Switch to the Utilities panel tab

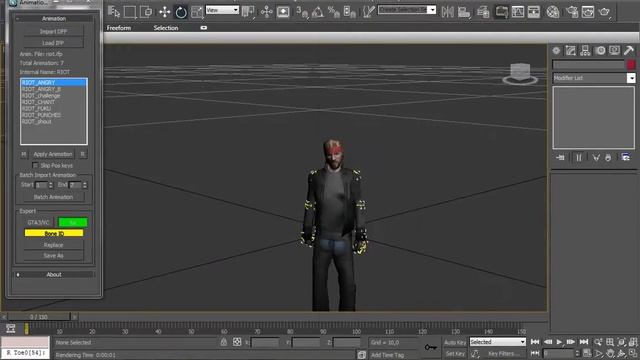point(629,51)
